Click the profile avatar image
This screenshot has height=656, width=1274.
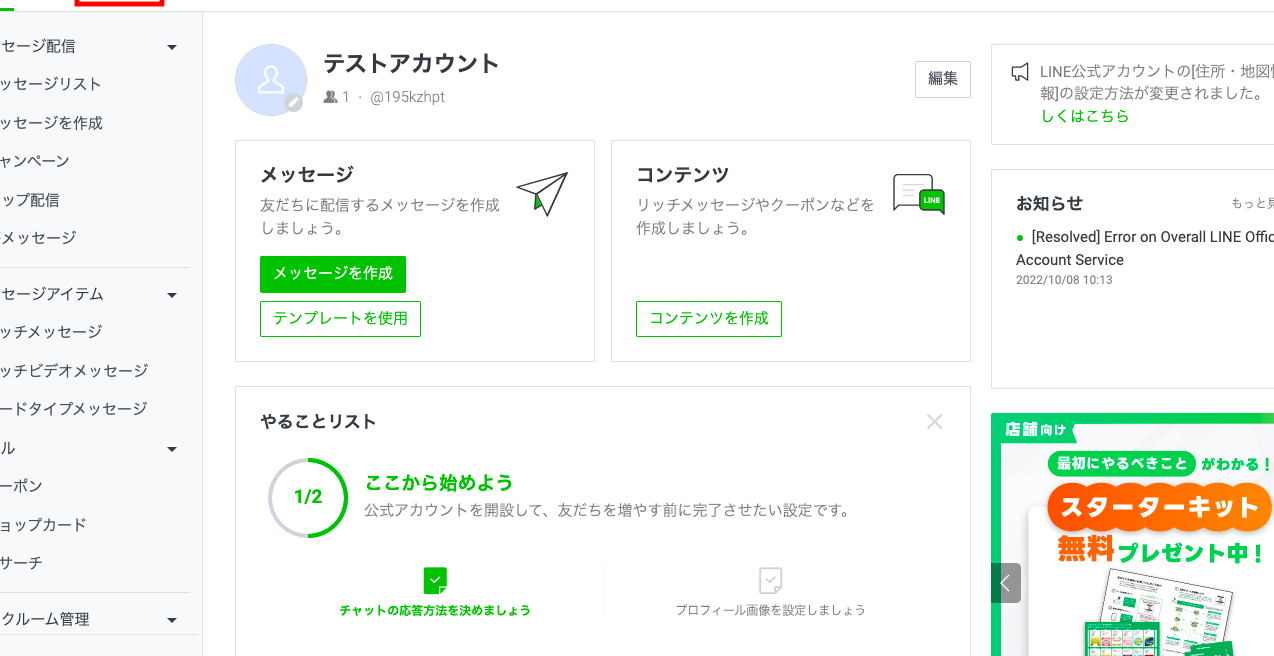[x=271, y=80]
